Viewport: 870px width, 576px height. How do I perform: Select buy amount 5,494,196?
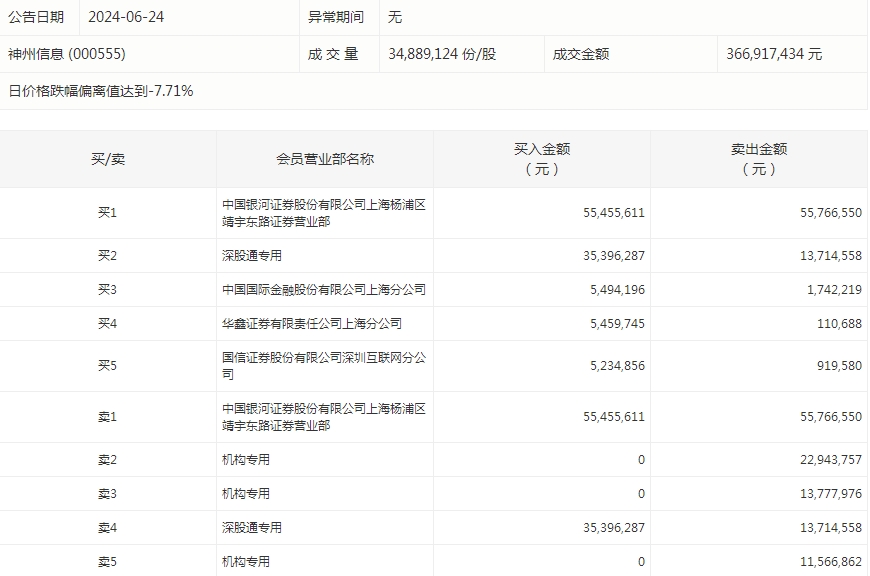(617, 290)
